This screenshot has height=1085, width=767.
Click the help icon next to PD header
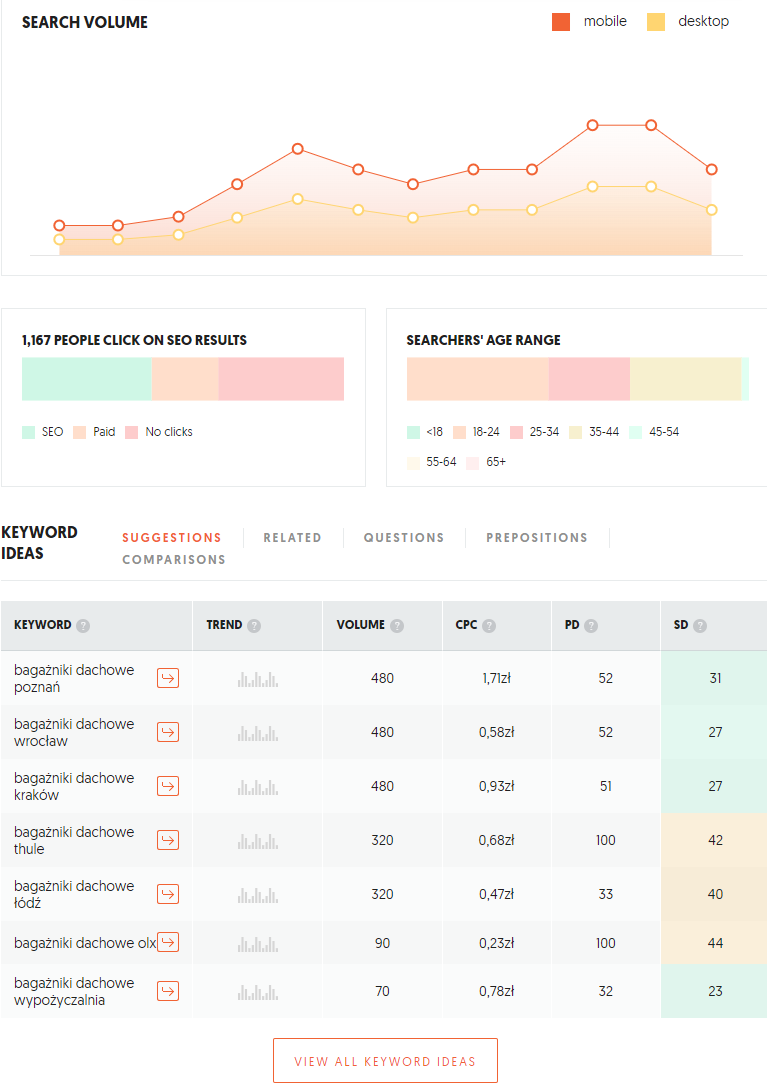pyautogui.click(x=590, y=626)
